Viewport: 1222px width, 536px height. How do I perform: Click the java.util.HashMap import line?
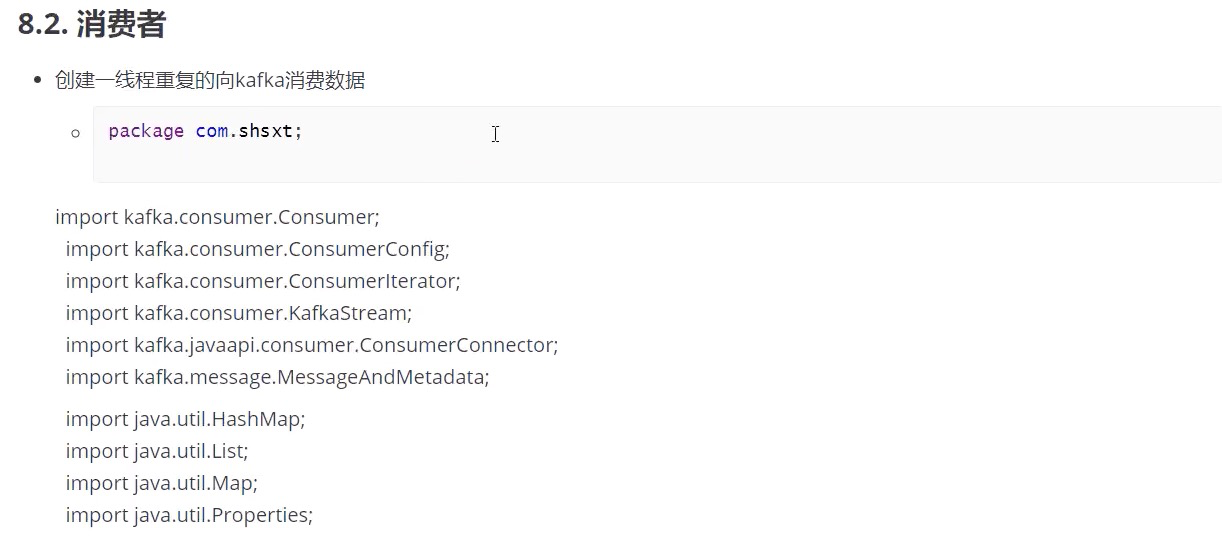(x=185, y=419)
